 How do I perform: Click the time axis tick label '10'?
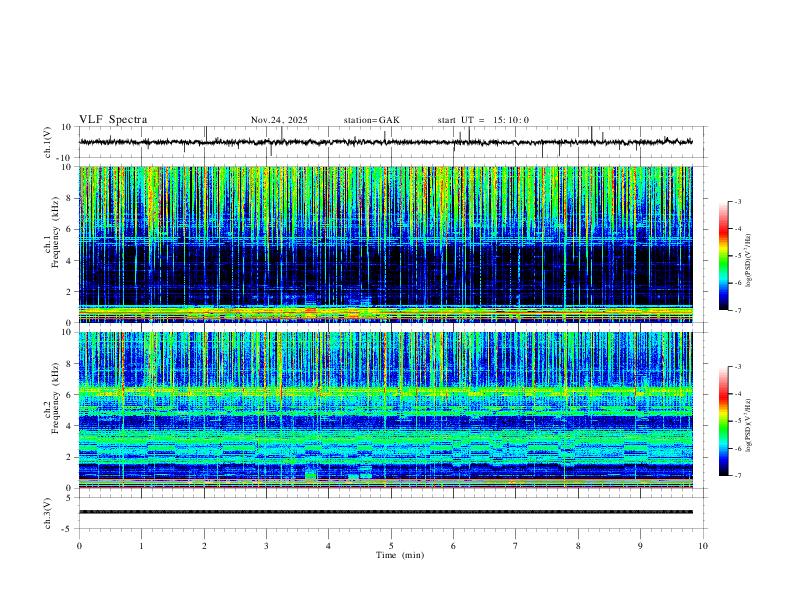pyautogui.click(x=703, y=546)
